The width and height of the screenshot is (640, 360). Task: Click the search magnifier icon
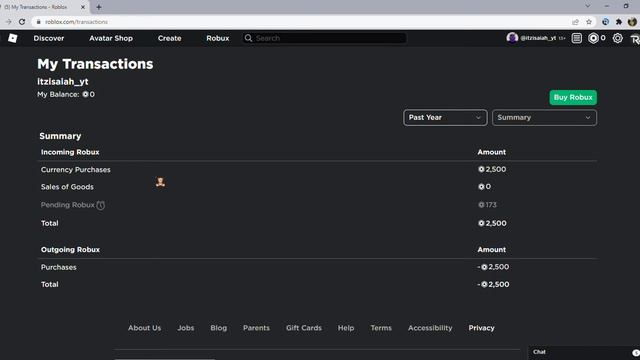click(248, 38)
